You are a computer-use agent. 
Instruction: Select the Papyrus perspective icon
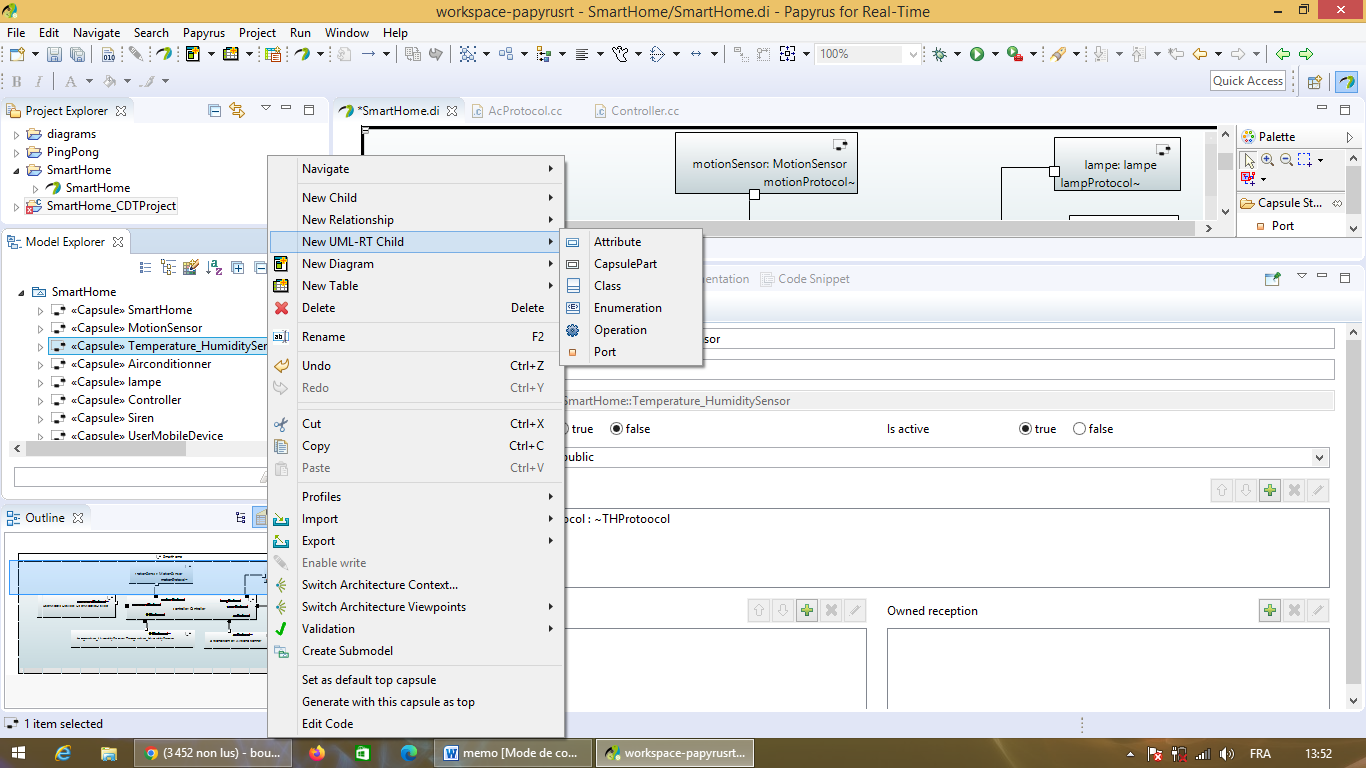[1346, 81]
